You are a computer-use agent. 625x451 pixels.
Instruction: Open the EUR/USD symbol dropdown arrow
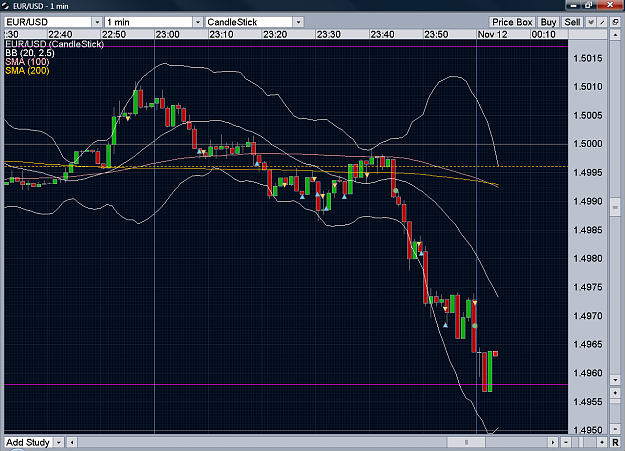pyautogui.click(x=97, y=22)
